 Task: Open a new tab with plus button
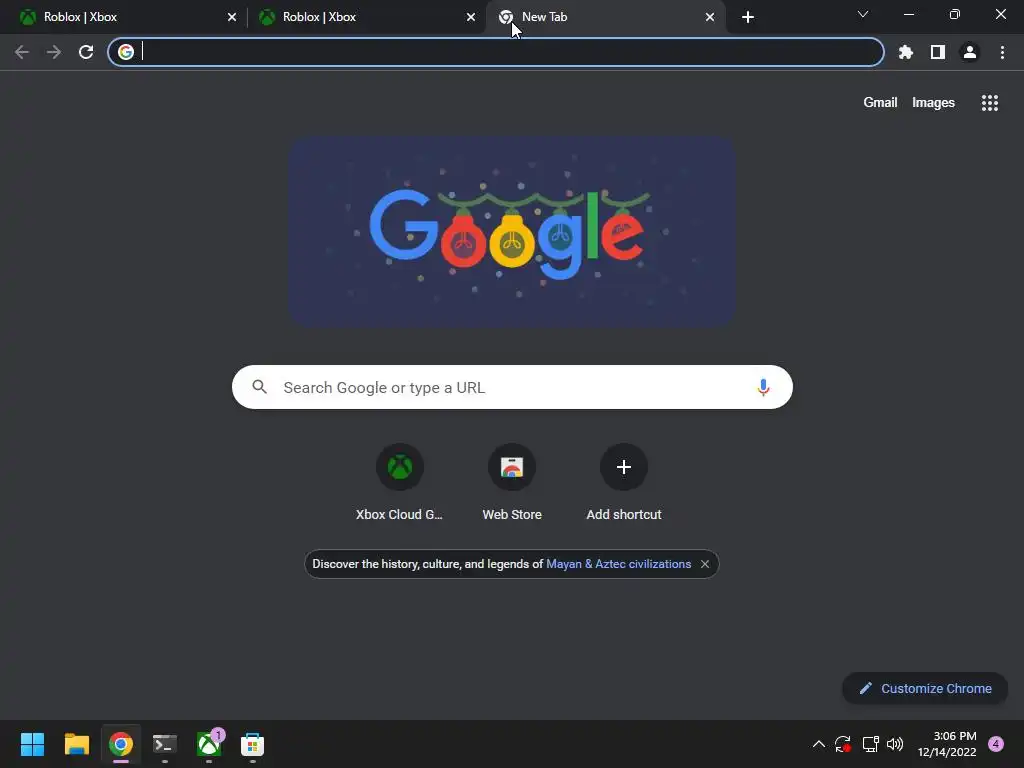point(748,17)
